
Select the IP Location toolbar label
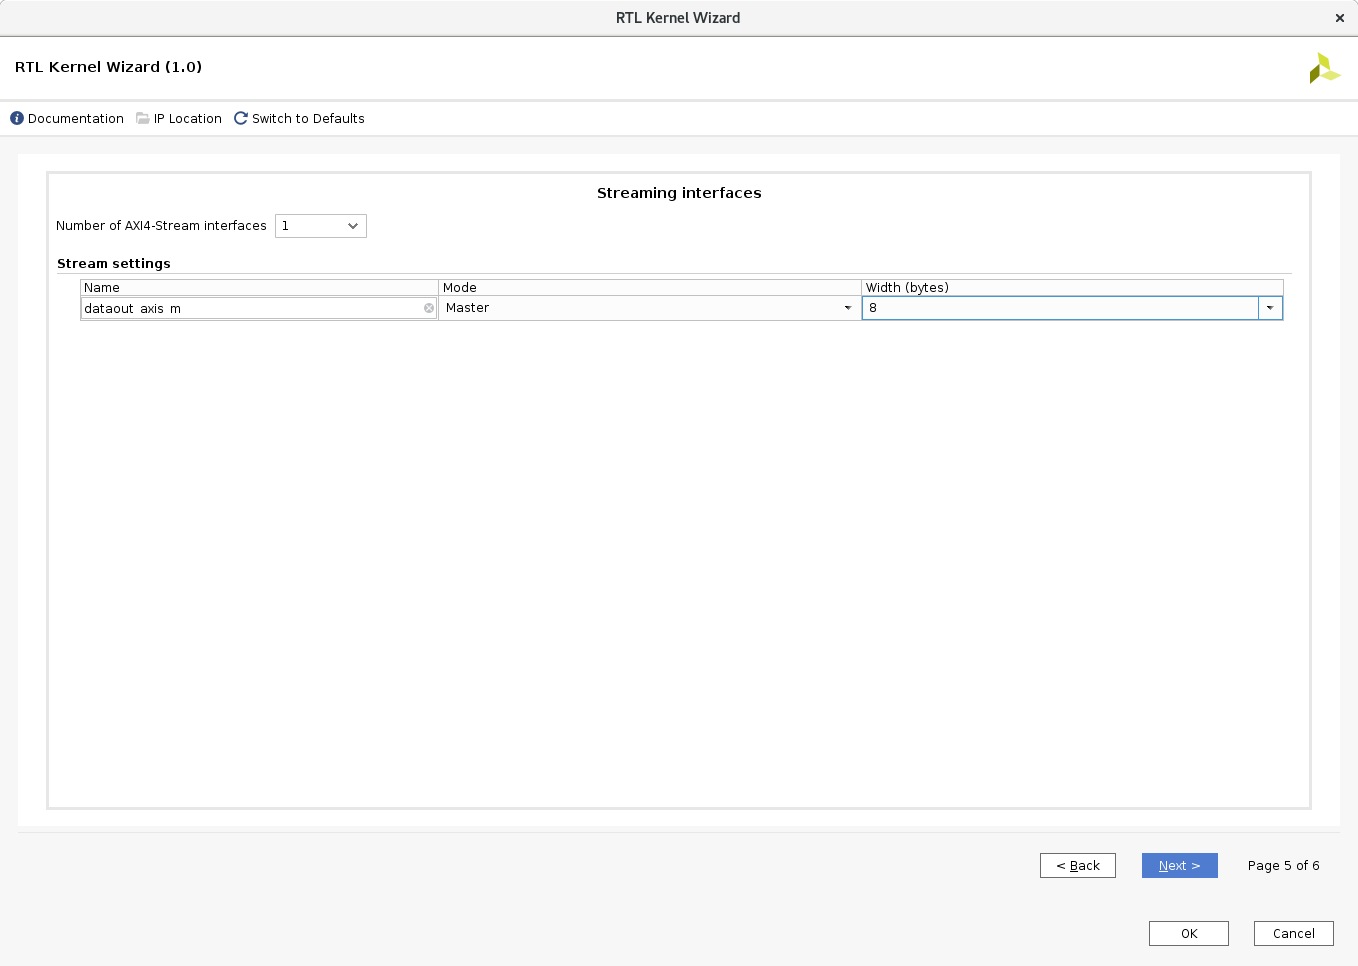click(x=188, y=118)
